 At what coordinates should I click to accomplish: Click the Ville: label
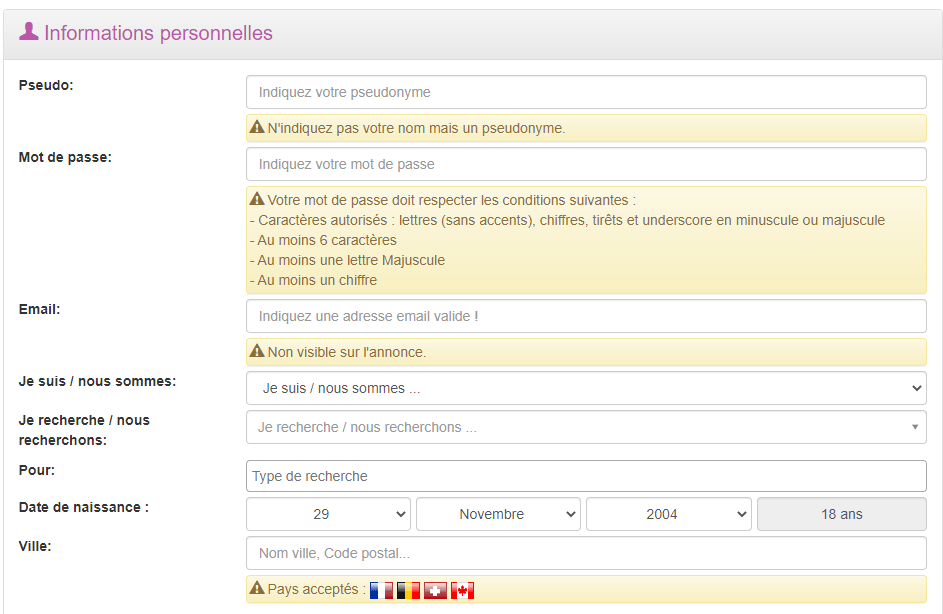click(35, 547)
